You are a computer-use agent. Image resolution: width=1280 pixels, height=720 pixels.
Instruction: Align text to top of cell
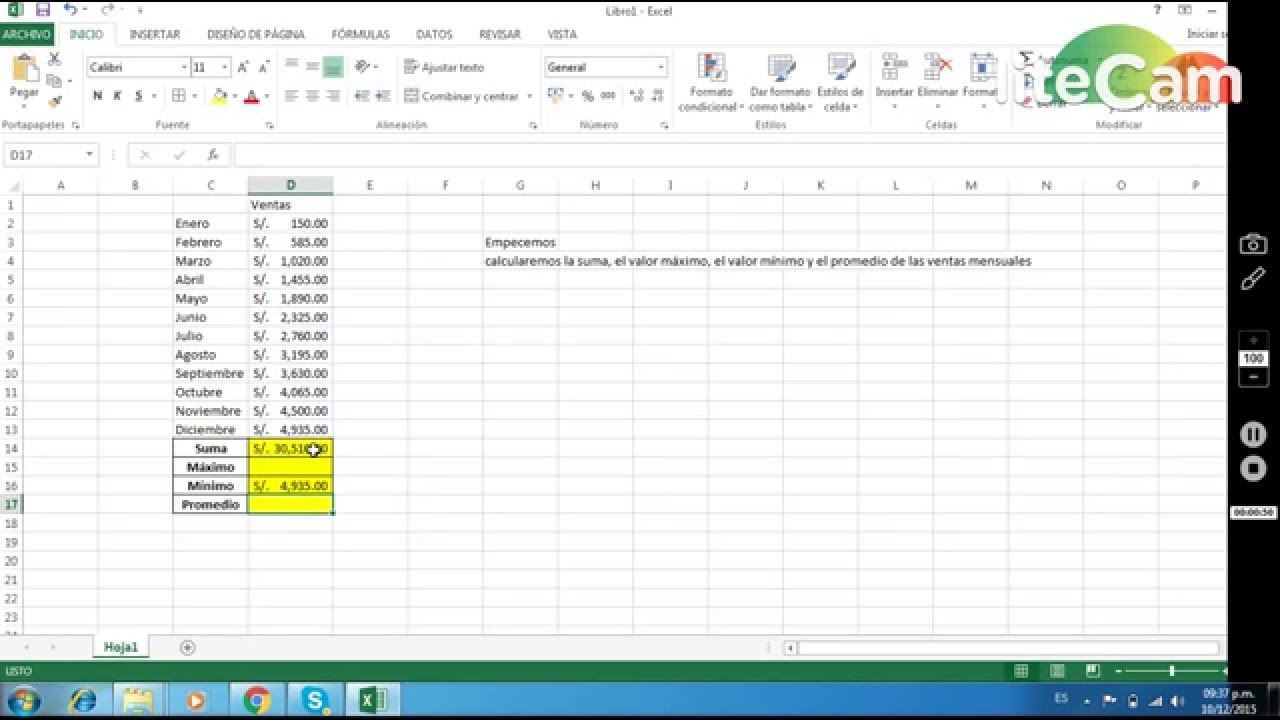click(291, 66)
